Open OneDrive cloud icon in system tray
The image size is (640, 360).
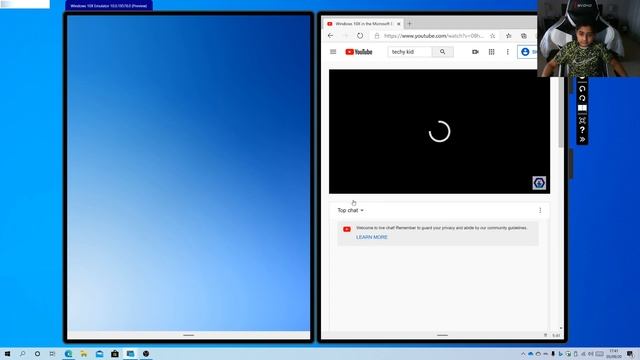coord(531,354)
